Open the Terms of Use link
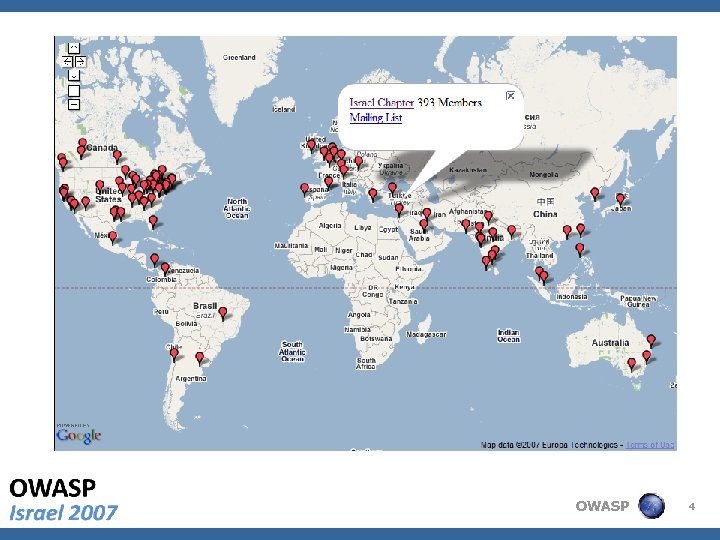 [650, 445]
